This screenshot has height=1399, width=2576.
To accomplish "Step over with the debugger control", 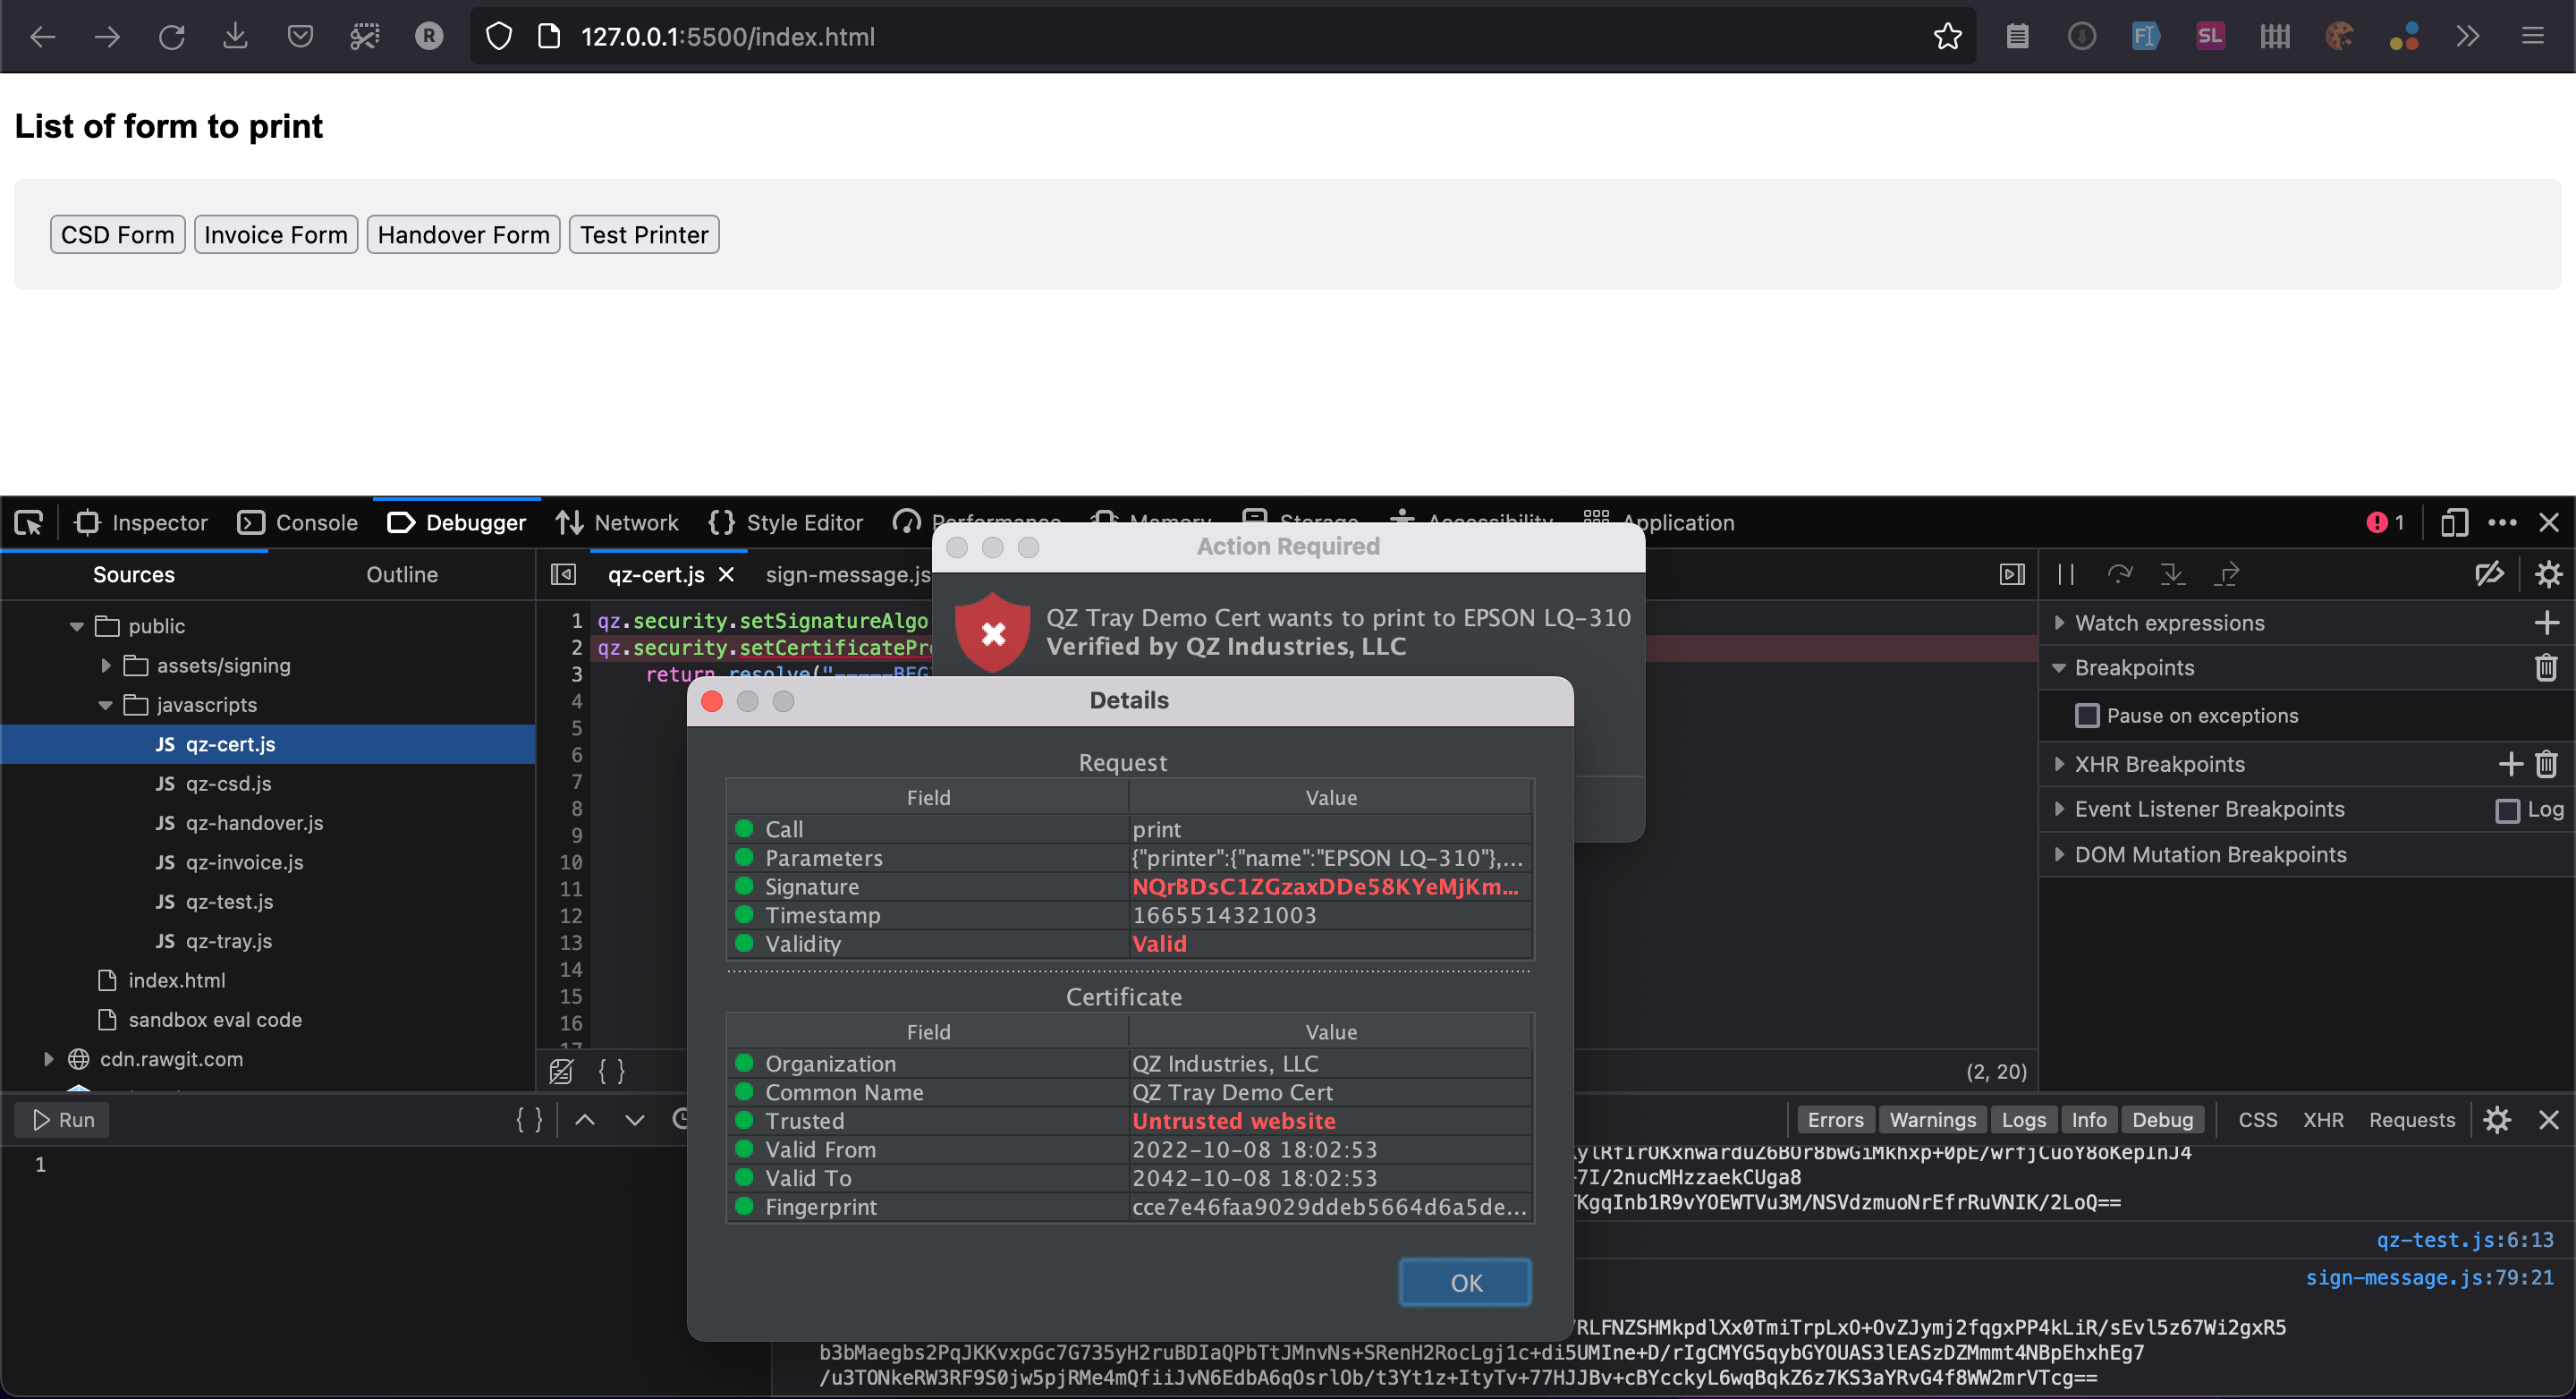I will (2121, 574).
